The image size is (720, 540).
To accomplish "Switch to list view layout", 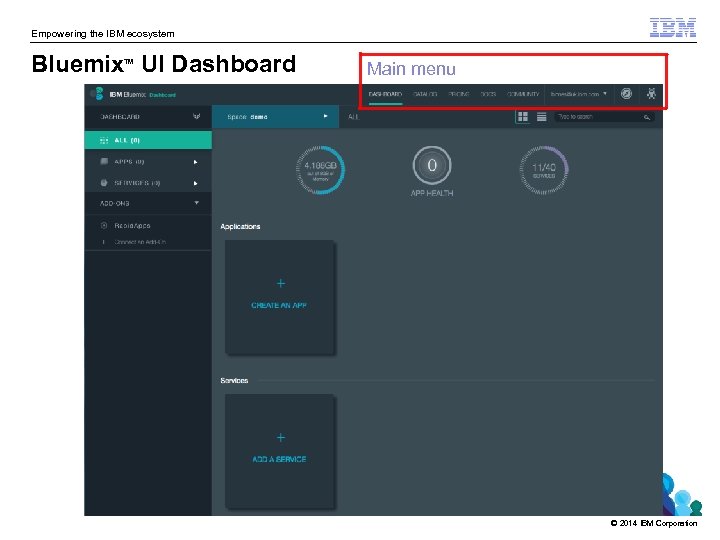I will click(542, 117).
